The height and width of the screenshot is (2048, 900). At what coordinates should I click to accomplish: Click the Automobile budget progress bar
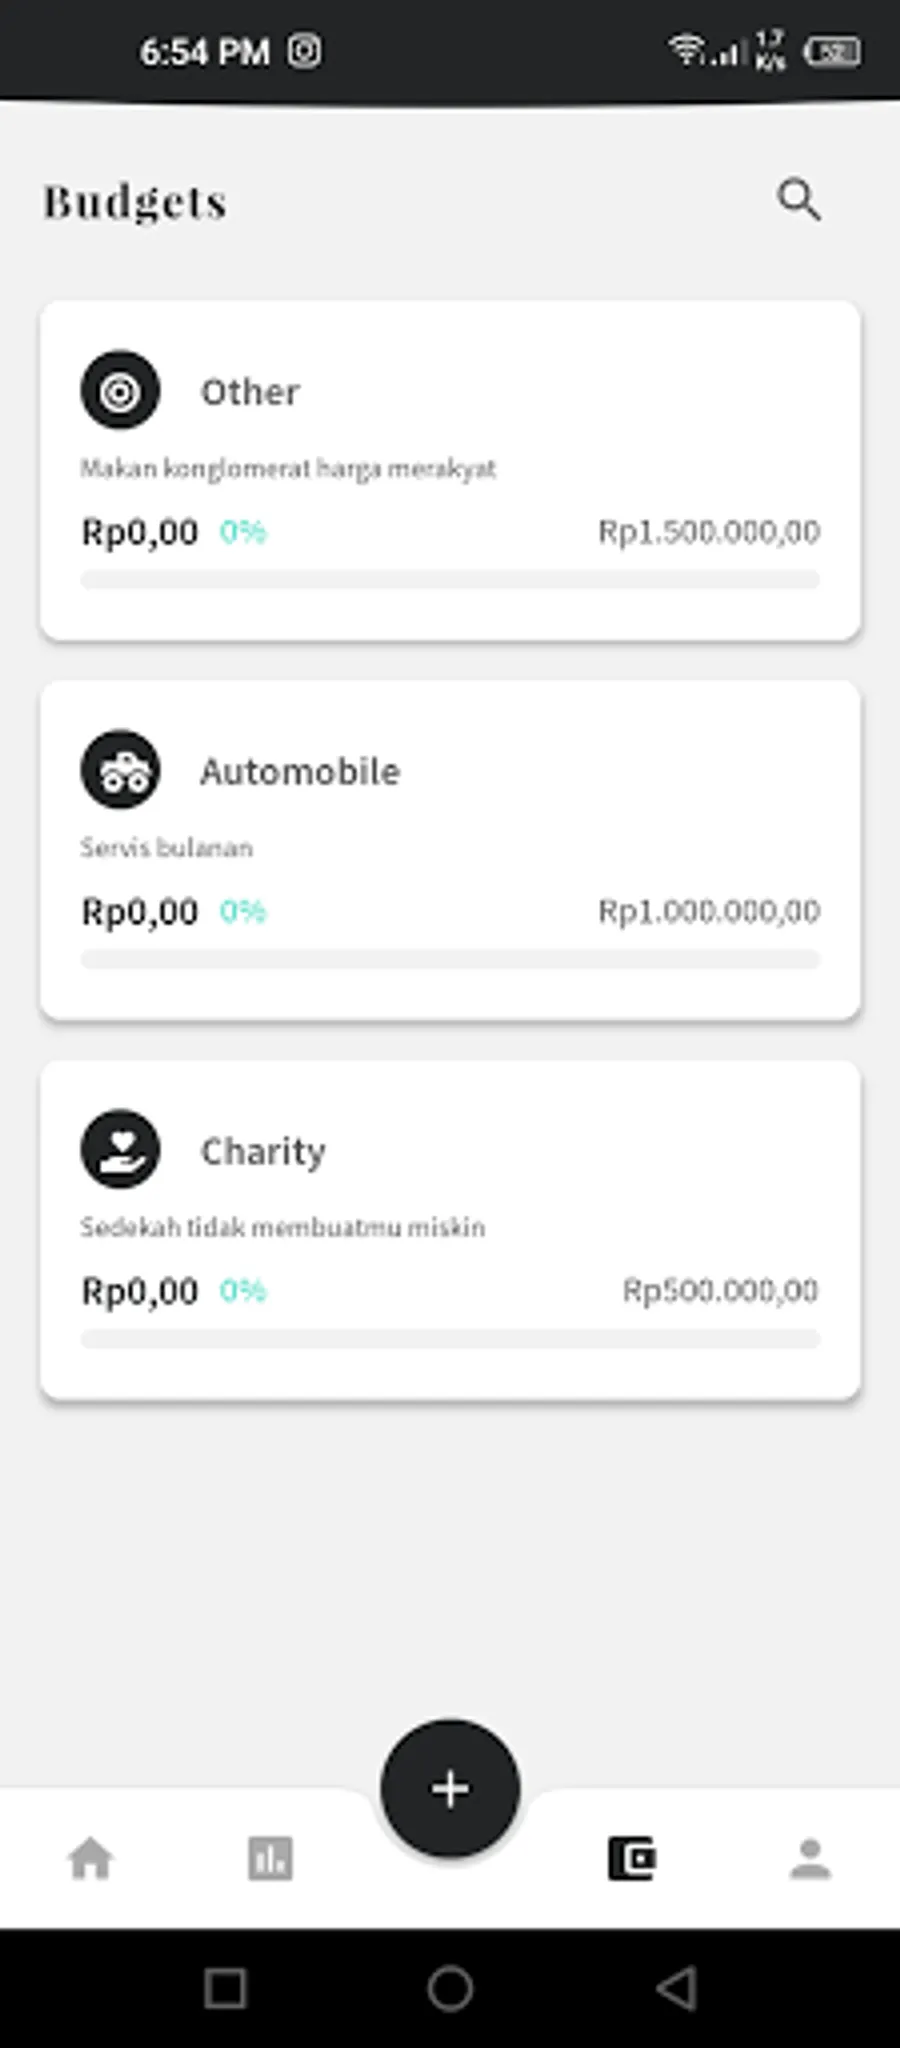tap(450, 960)
